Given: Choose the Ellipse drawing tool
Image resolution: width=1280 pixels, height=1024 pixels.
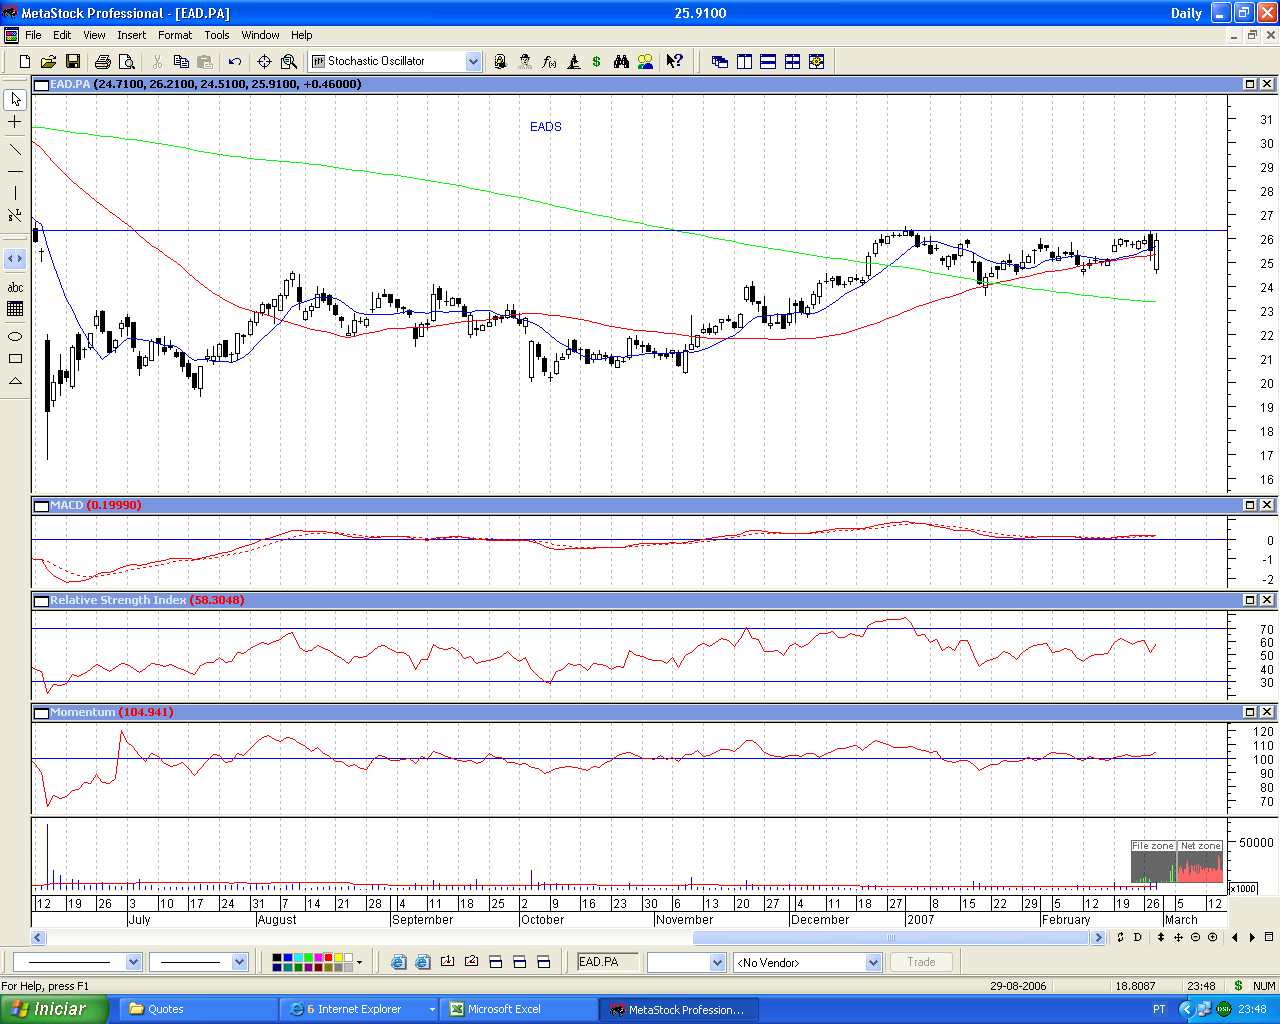Looking at the screenshot, I should (x=15, y=336).
